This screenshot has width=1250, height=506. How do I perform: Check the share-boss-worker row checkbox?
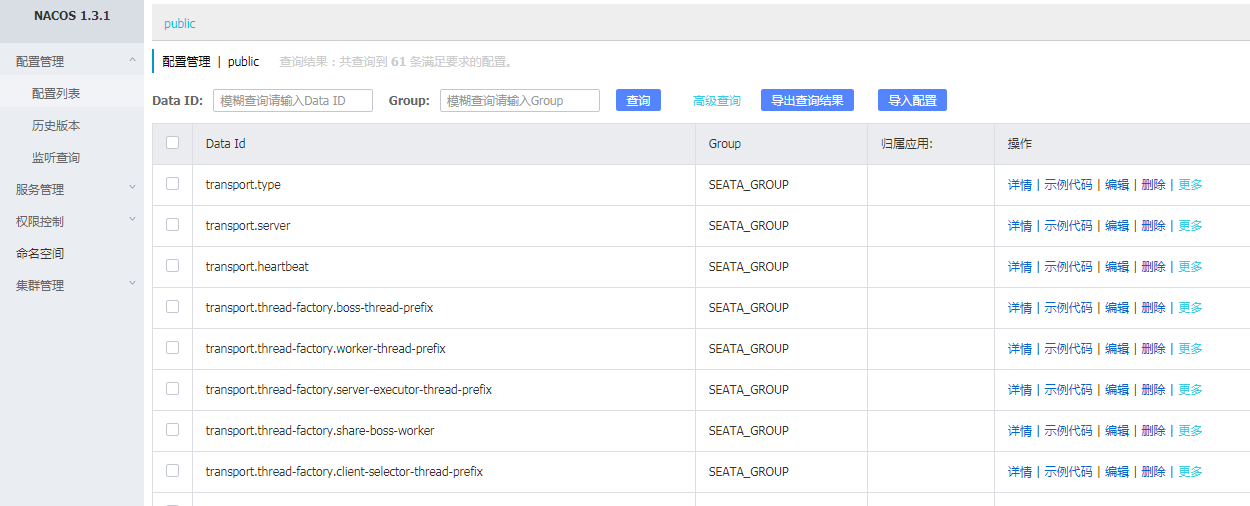[x=172, y=430]
